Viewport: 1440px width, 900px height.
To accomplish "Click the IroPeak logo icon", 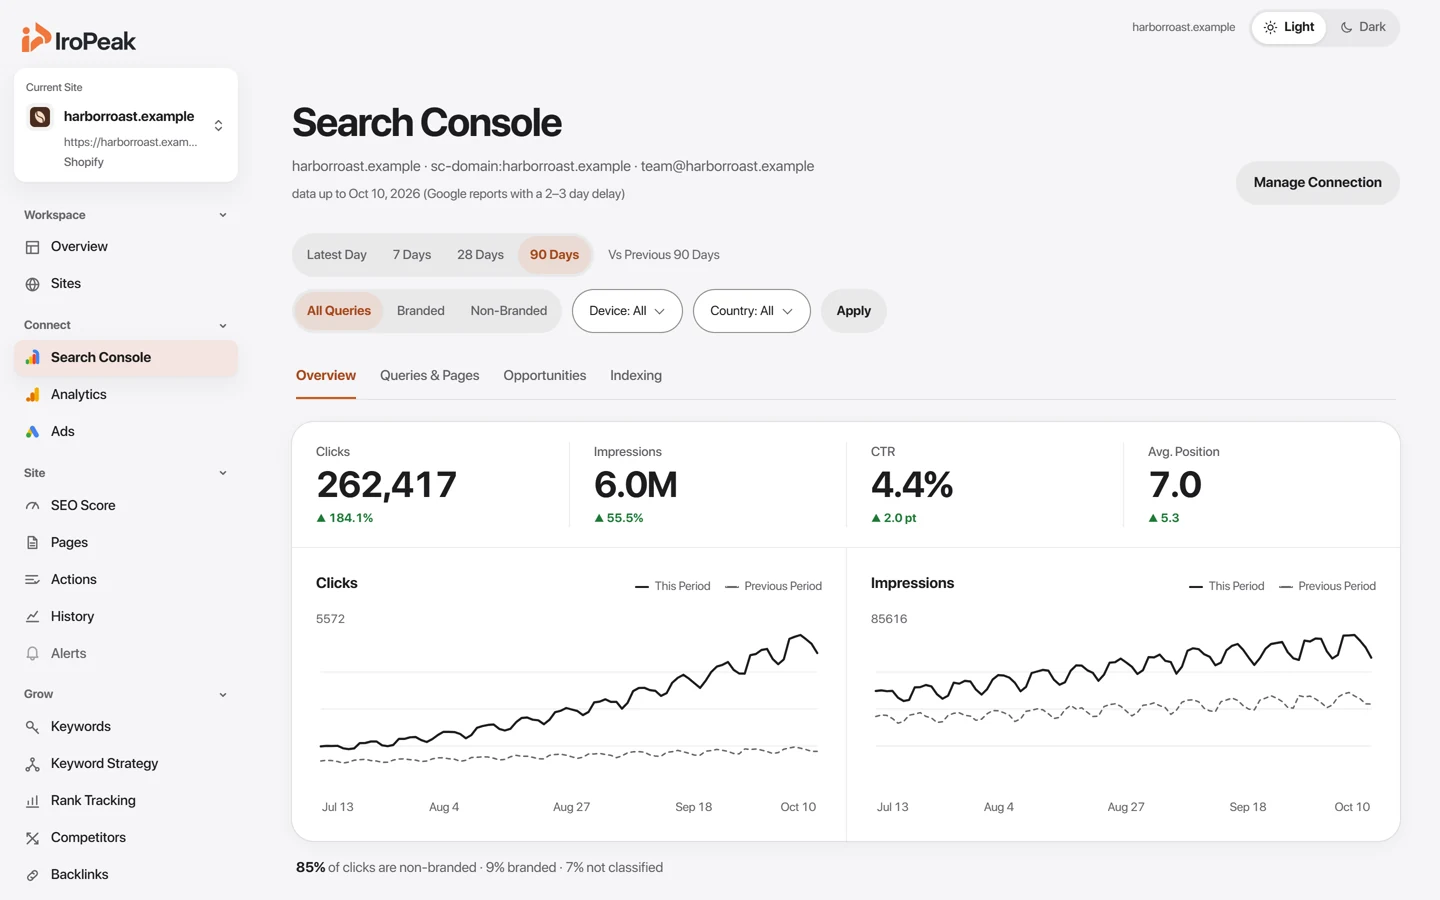I will tap(36, 38).
